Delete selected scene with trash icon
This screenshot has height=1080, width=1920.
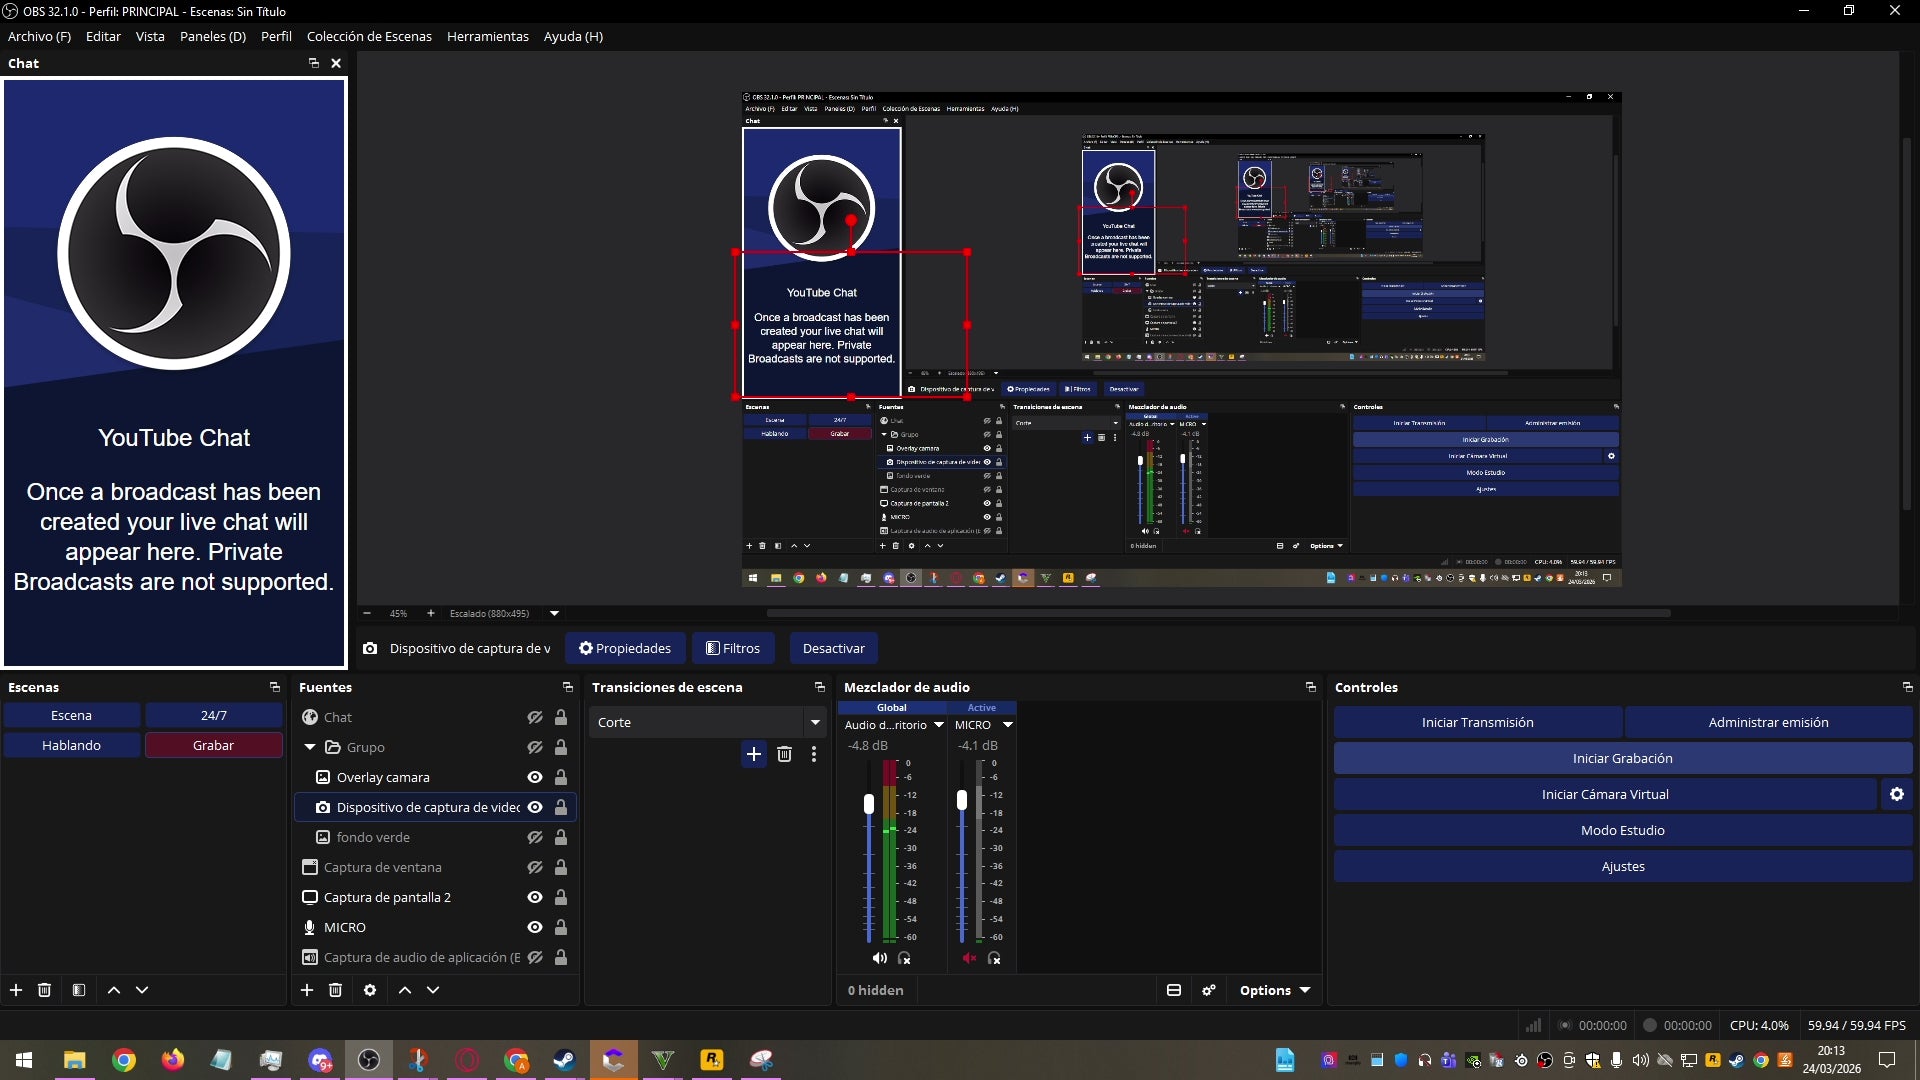(x=44, y=990)
